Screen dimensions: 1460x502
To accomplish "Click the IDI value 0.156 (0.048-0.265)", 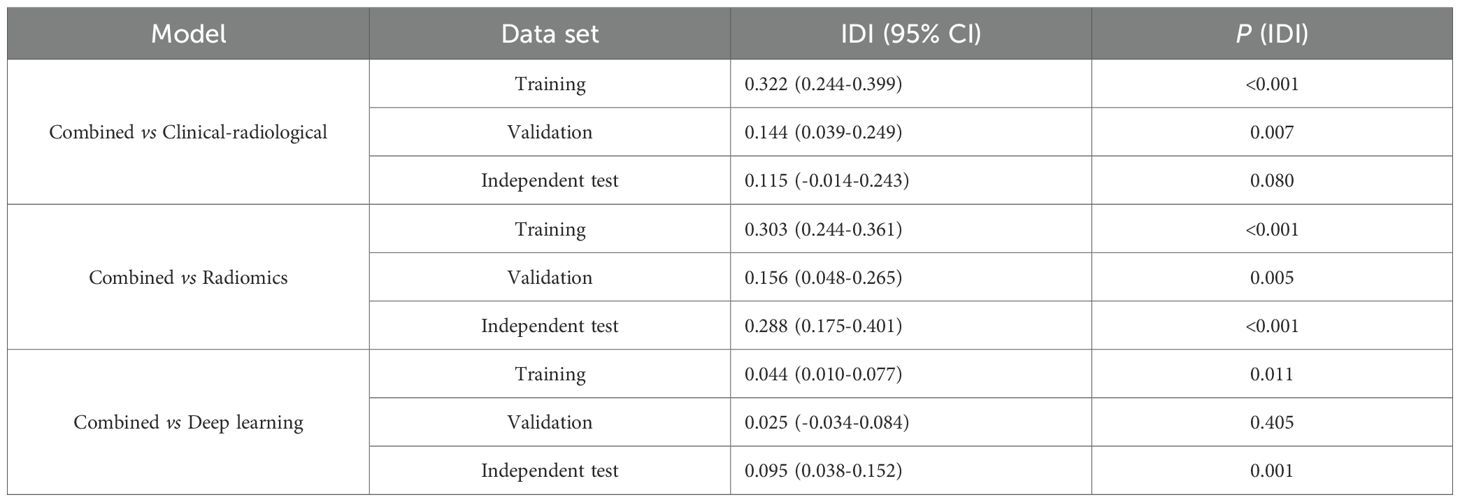I will click(x=825, y=277).
